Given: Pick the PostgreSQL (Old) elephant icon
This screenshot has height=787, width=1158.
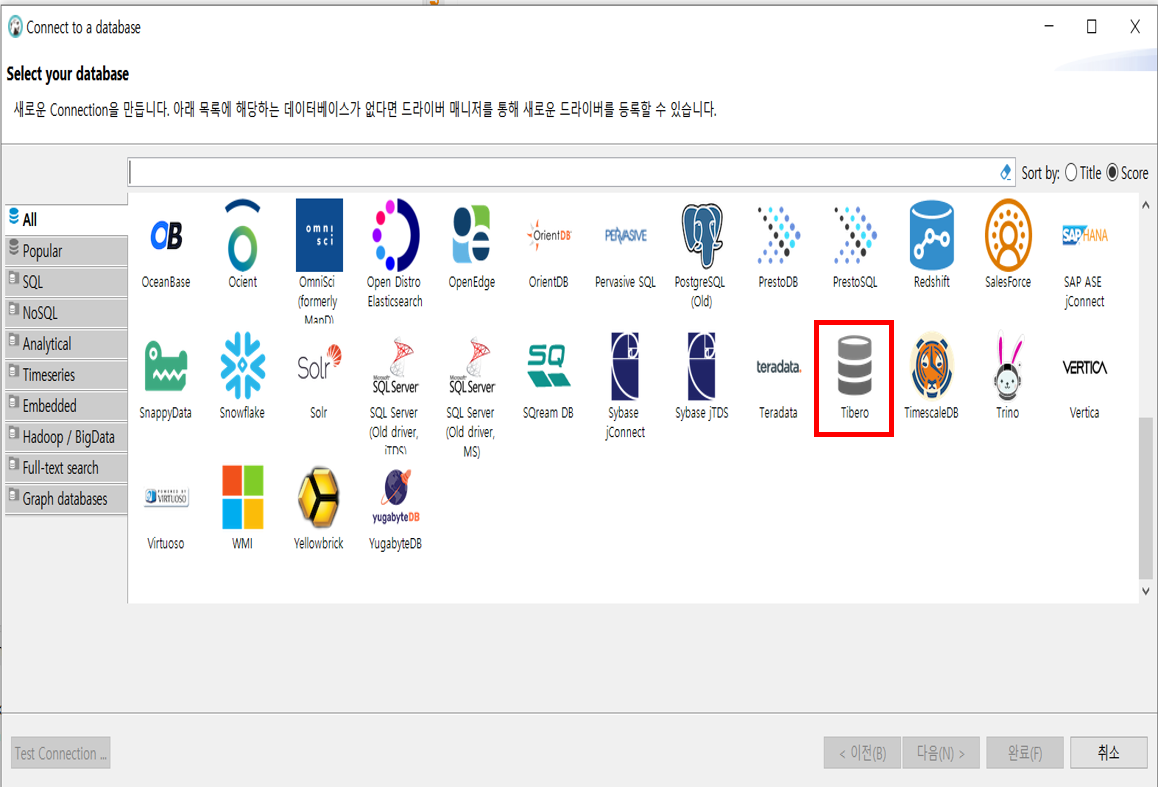Looking at the screenshot, I should [x=702, y=236].
